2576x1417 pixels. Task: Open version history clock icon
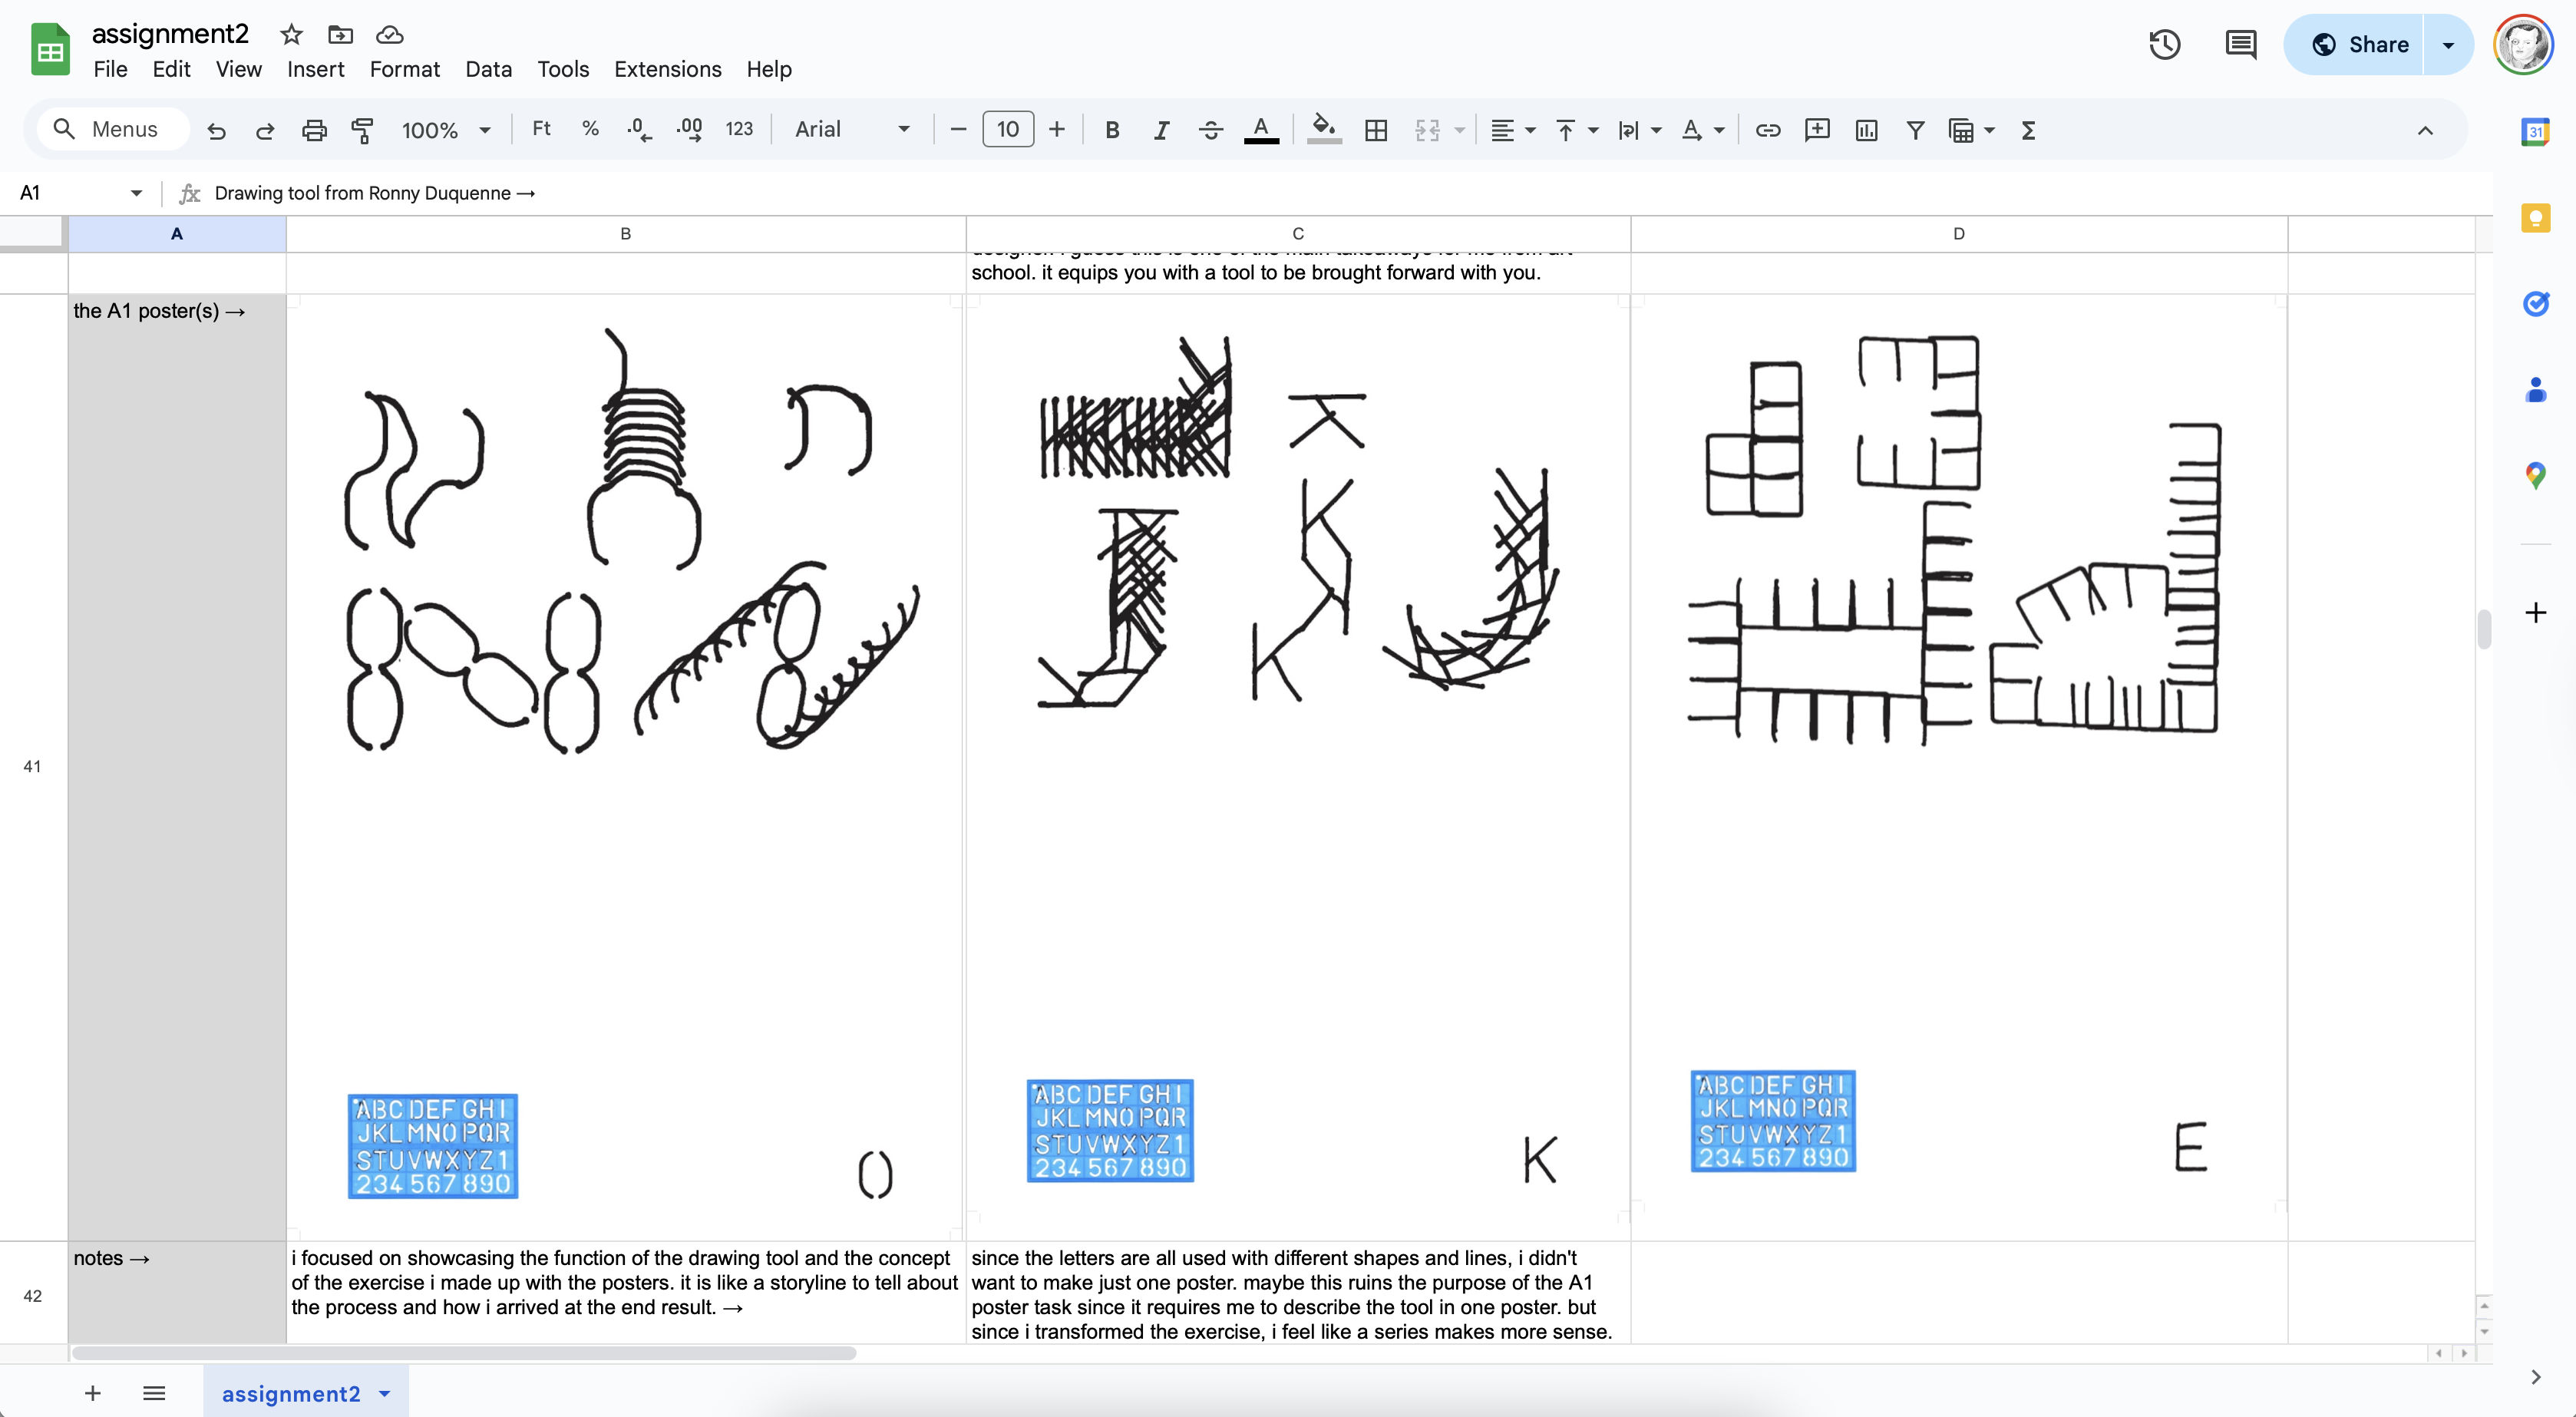pyautogui.click(x=2164, y=45)
